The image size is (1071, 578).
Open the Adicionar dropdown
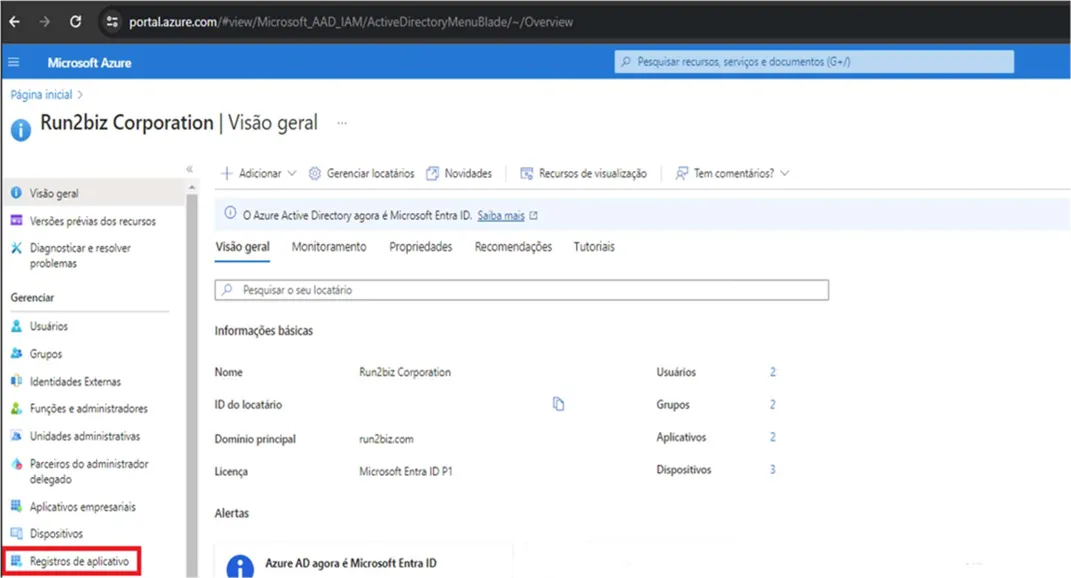tap(259, 174)
